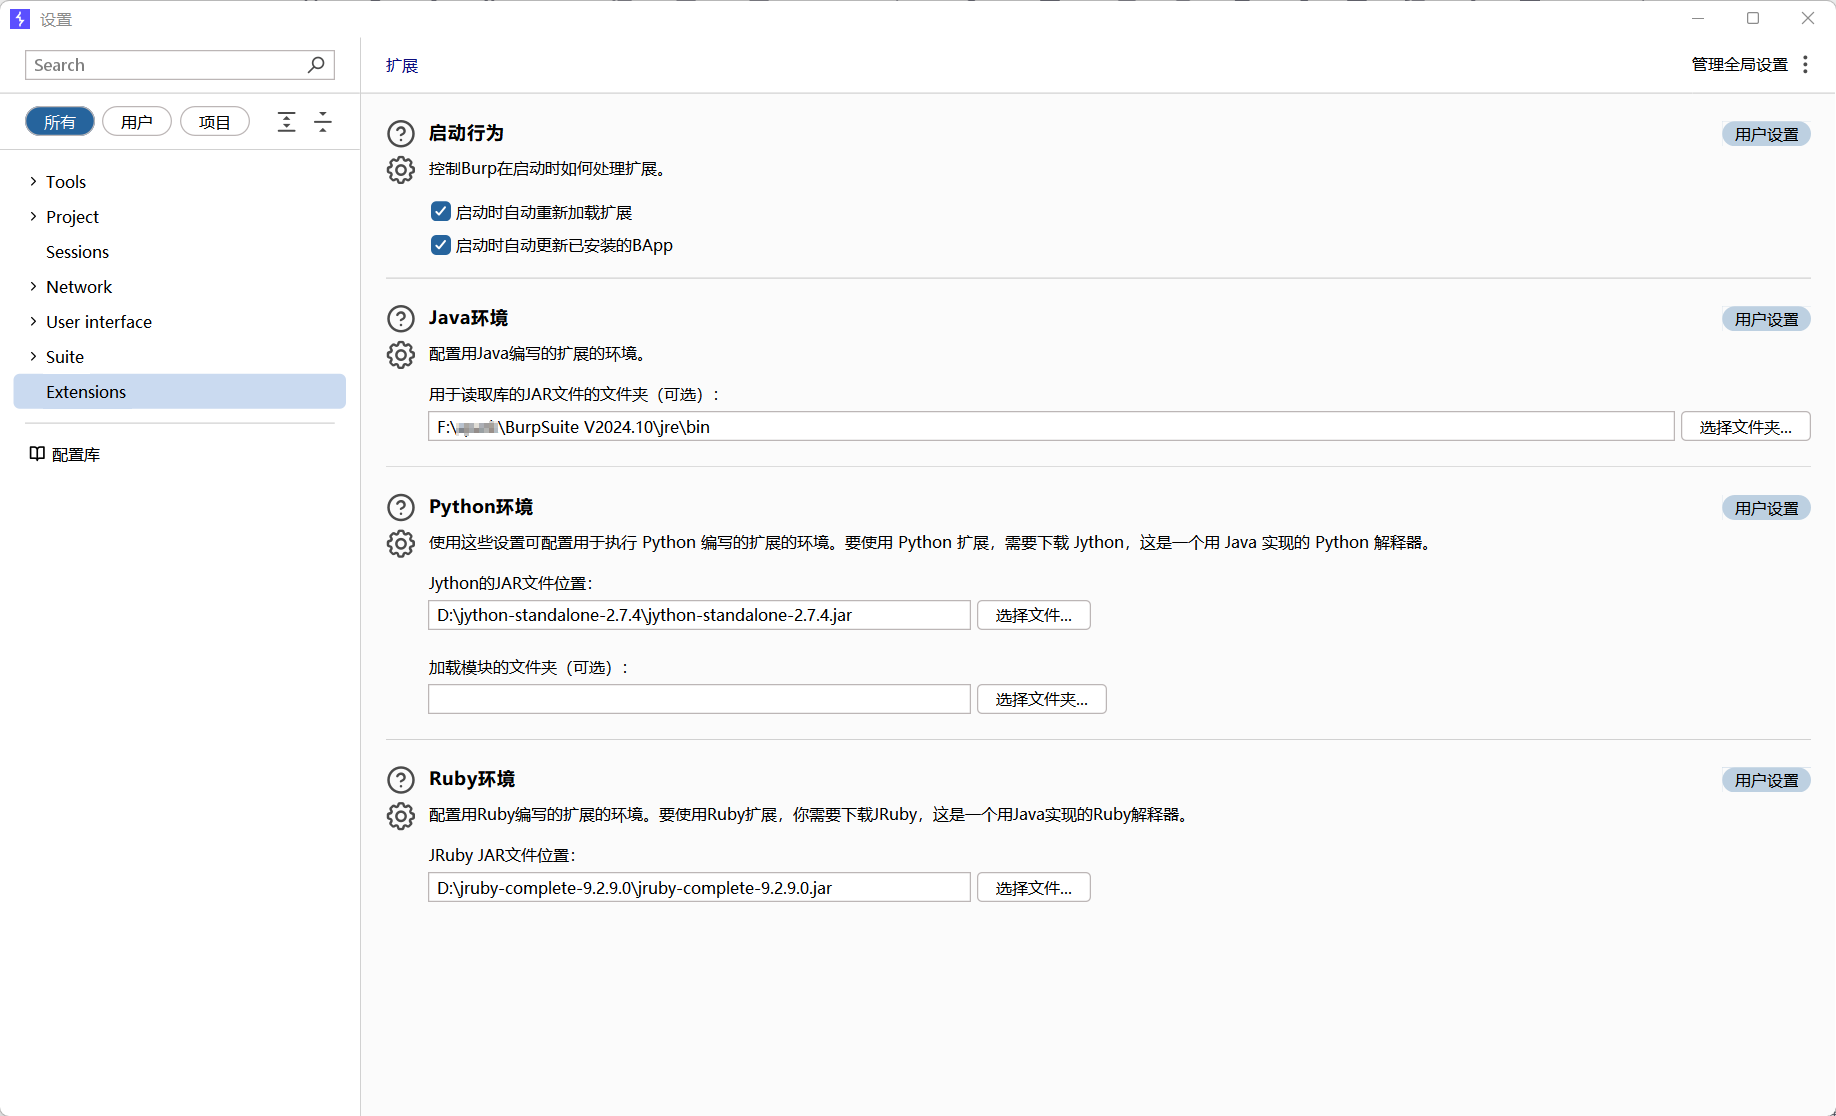The image size is (1836, 1116).
Task: Click the gear icon beside Python环境
Action: (x=400, y=543)
